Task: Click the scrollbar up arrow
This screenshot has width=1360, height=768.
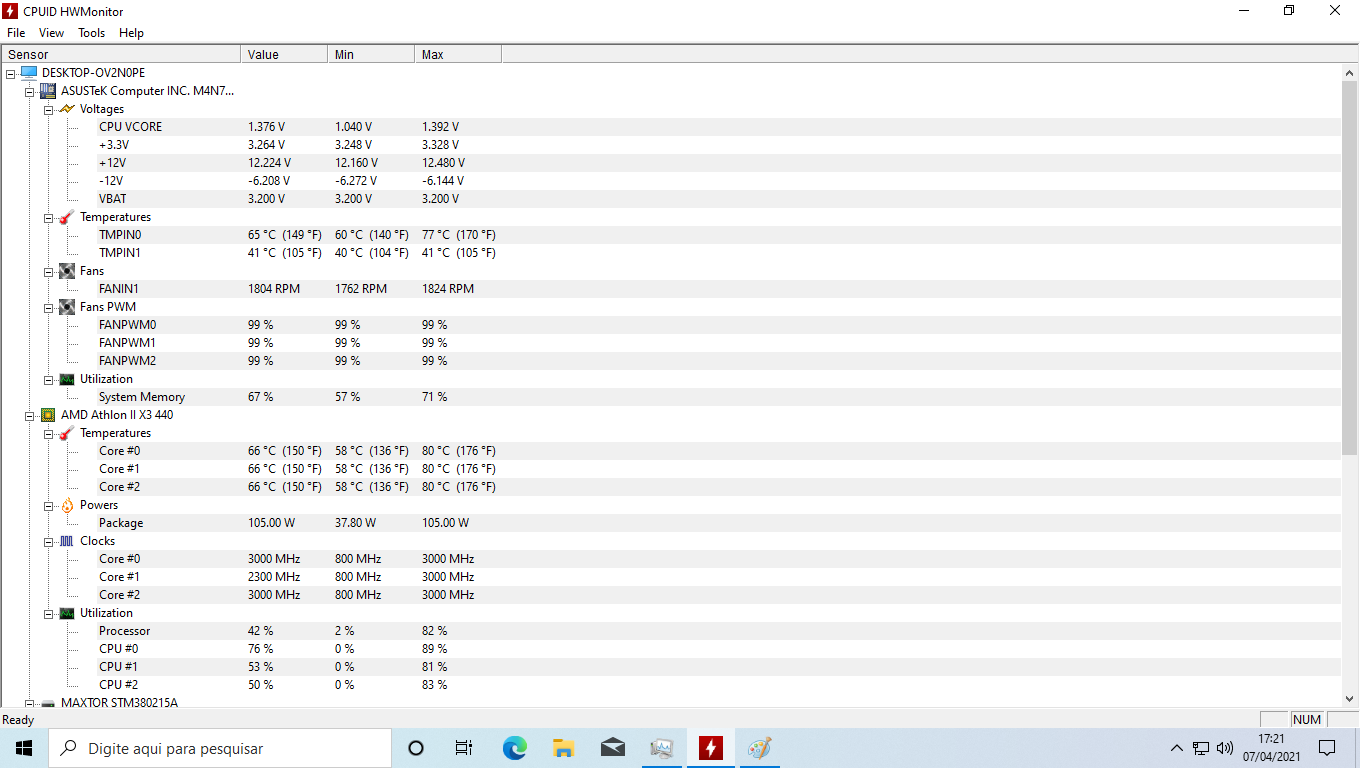Action: pos(1350,73)
